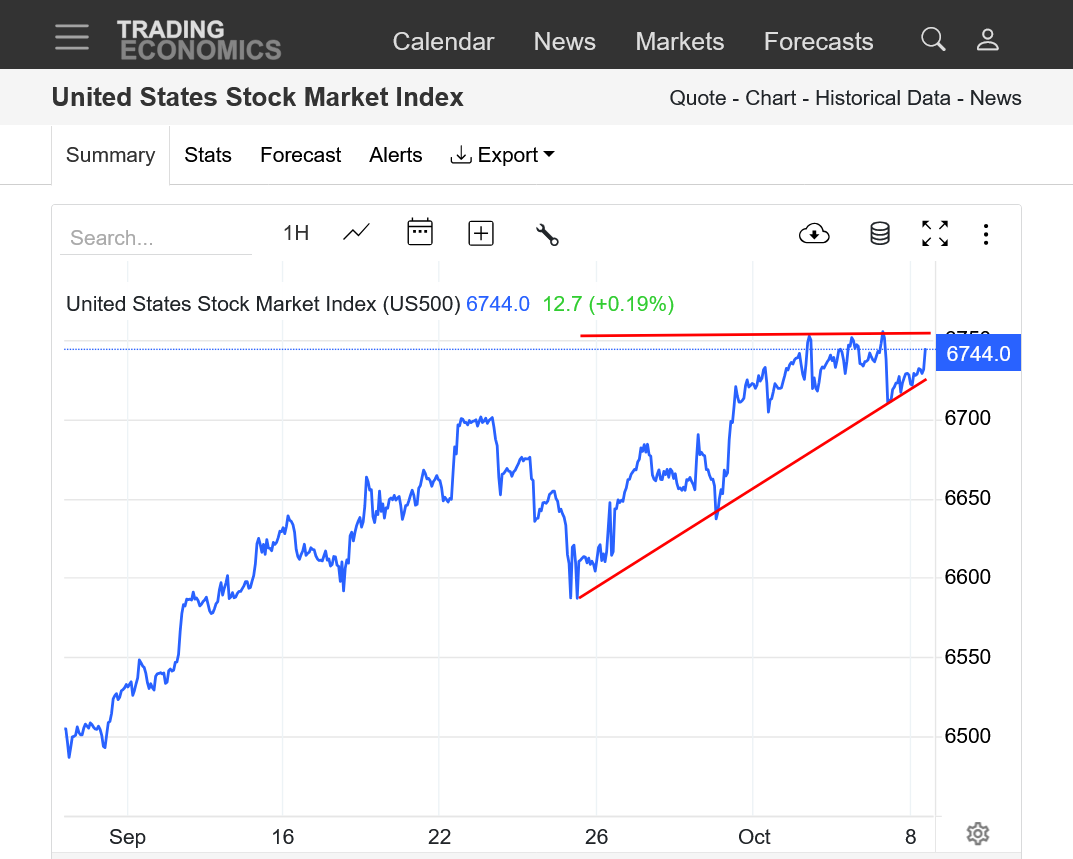
Task: Expand chart to fullscreen
Action: tap(935, 234)
